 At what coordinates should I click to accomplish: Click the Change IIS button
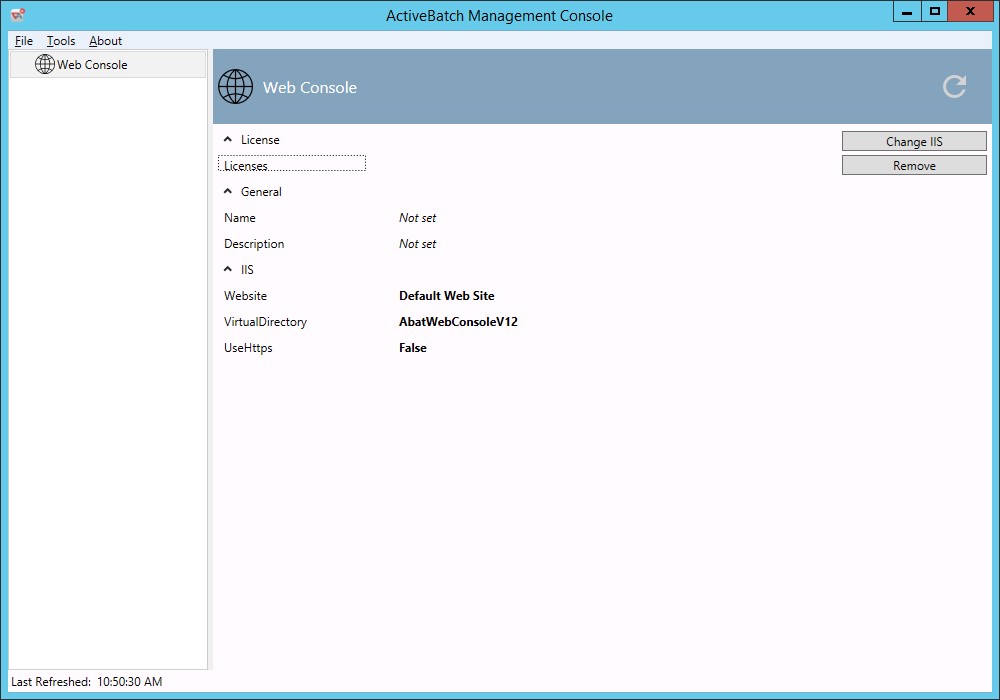pos(914,142)
